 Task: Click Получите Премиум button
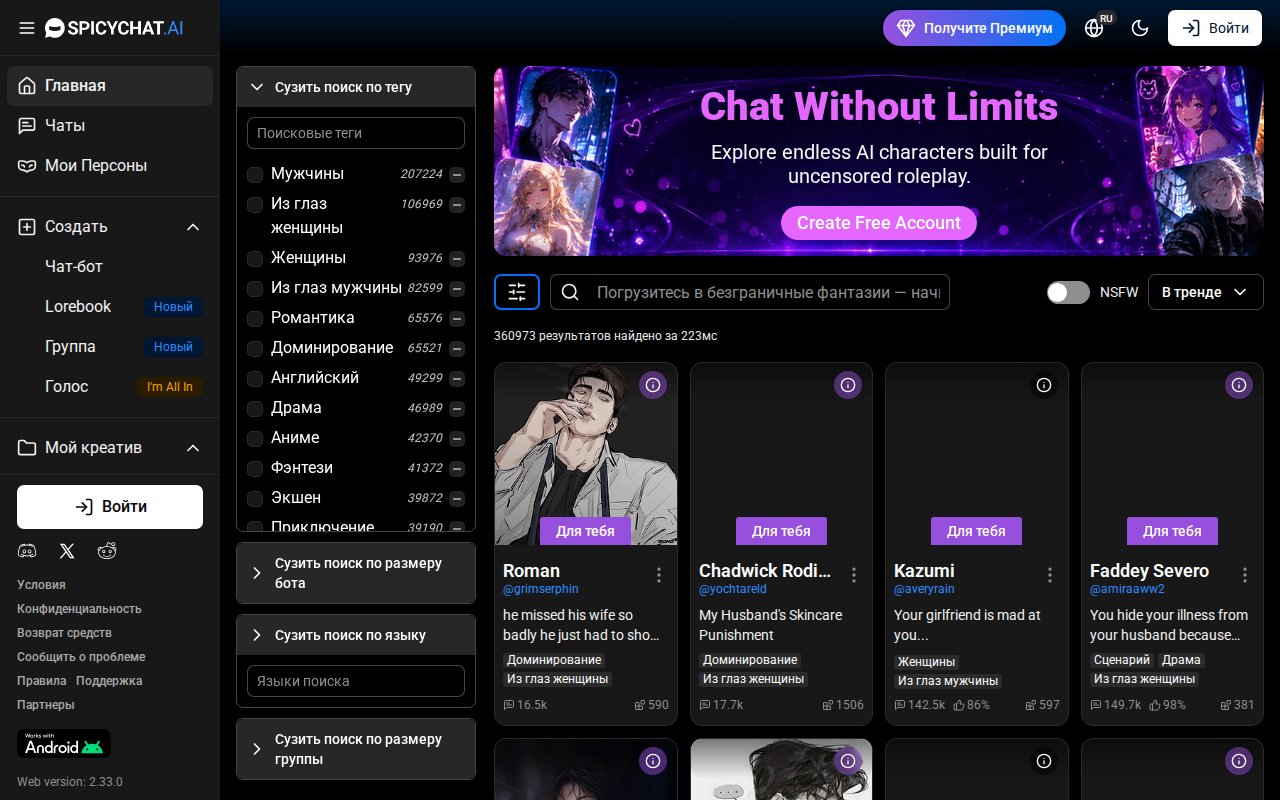coord(974,28)
